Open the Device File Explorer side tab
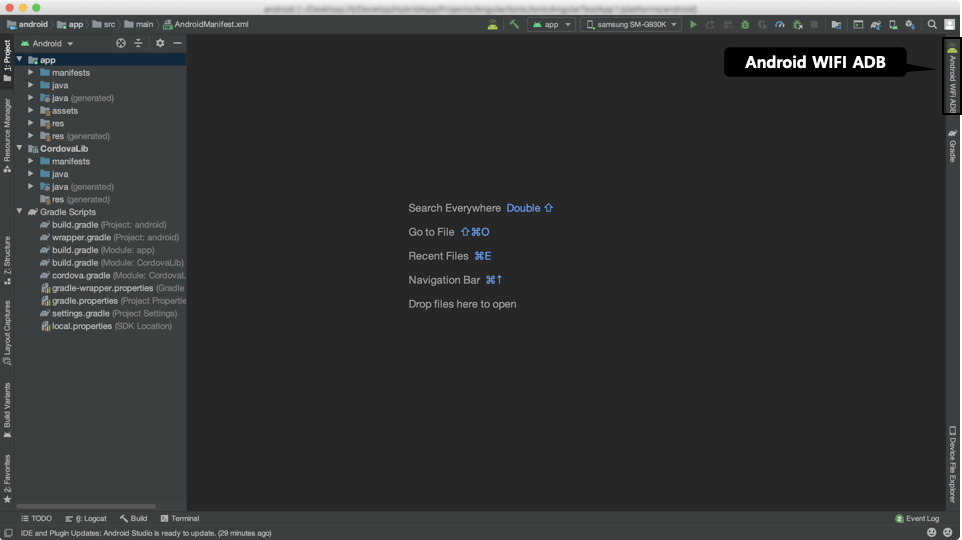Image resolution: width=962 pixels, height=540 pixels. pos(952,465)
